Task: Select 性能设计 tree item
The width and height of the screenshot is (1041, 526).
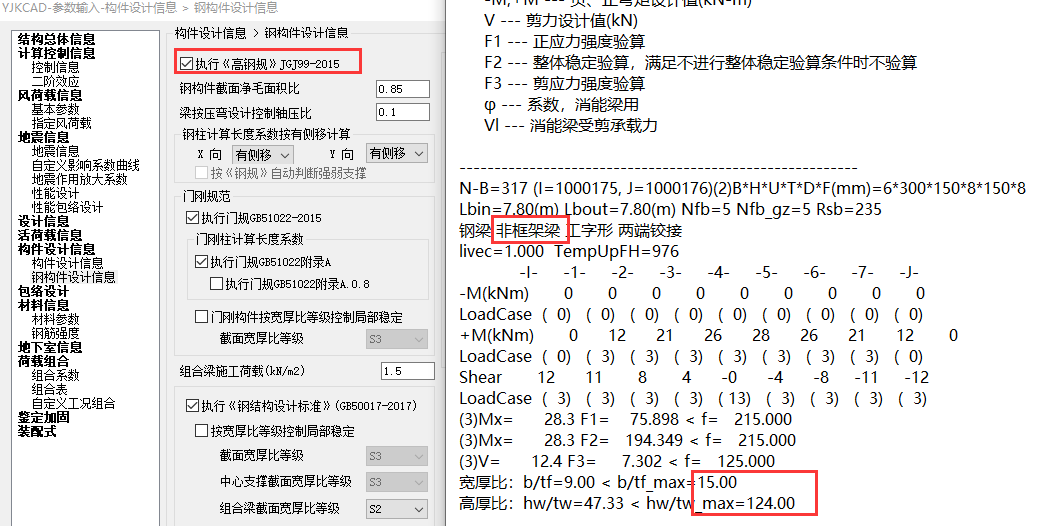Action: (56, 193)
